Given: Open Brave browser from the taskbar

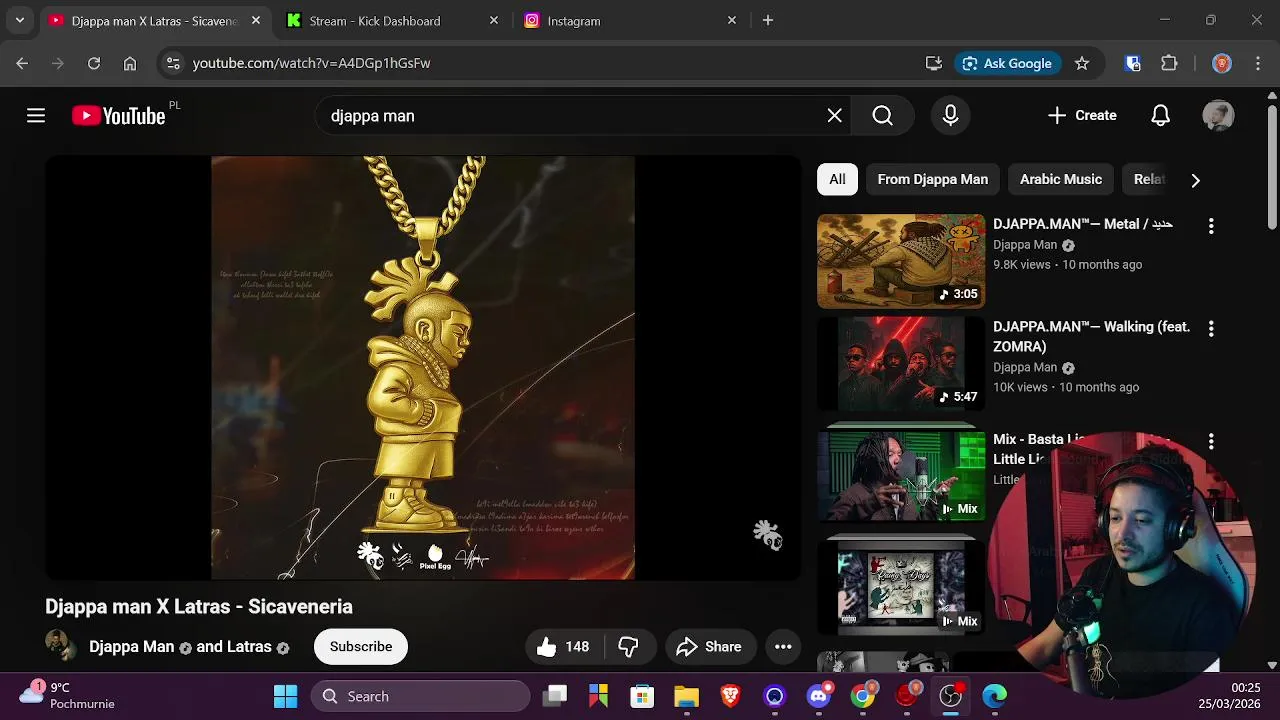Looking at the screenshot, I should click(731, 696).
